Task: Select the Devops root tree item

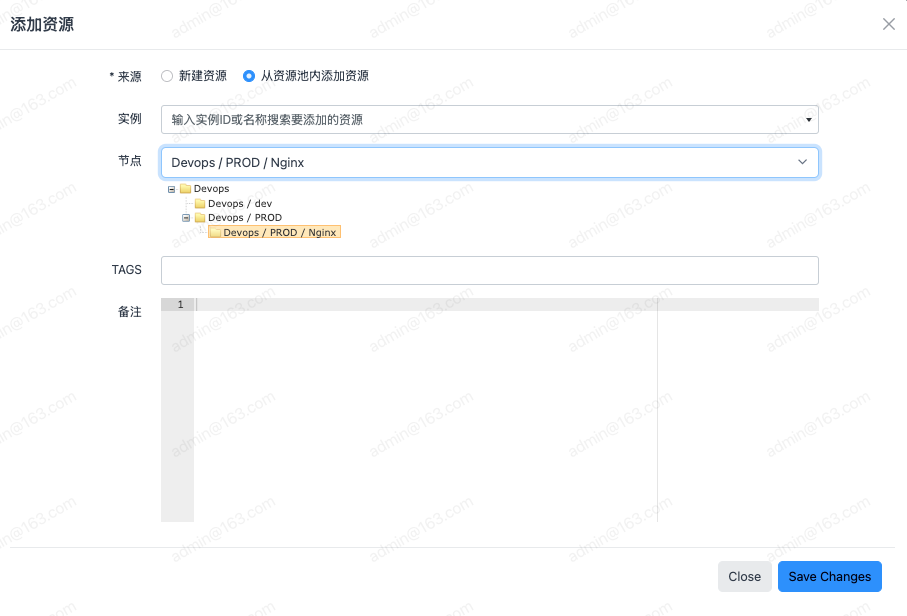Action: click(x=211, y=189)
